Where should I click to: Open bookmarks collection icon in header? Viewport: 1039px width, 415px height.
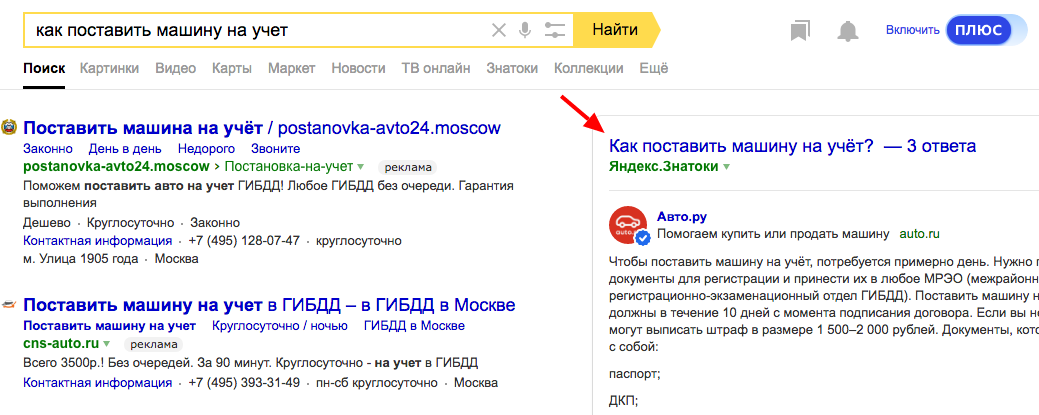pyautogui.click(x=800, y=30)
